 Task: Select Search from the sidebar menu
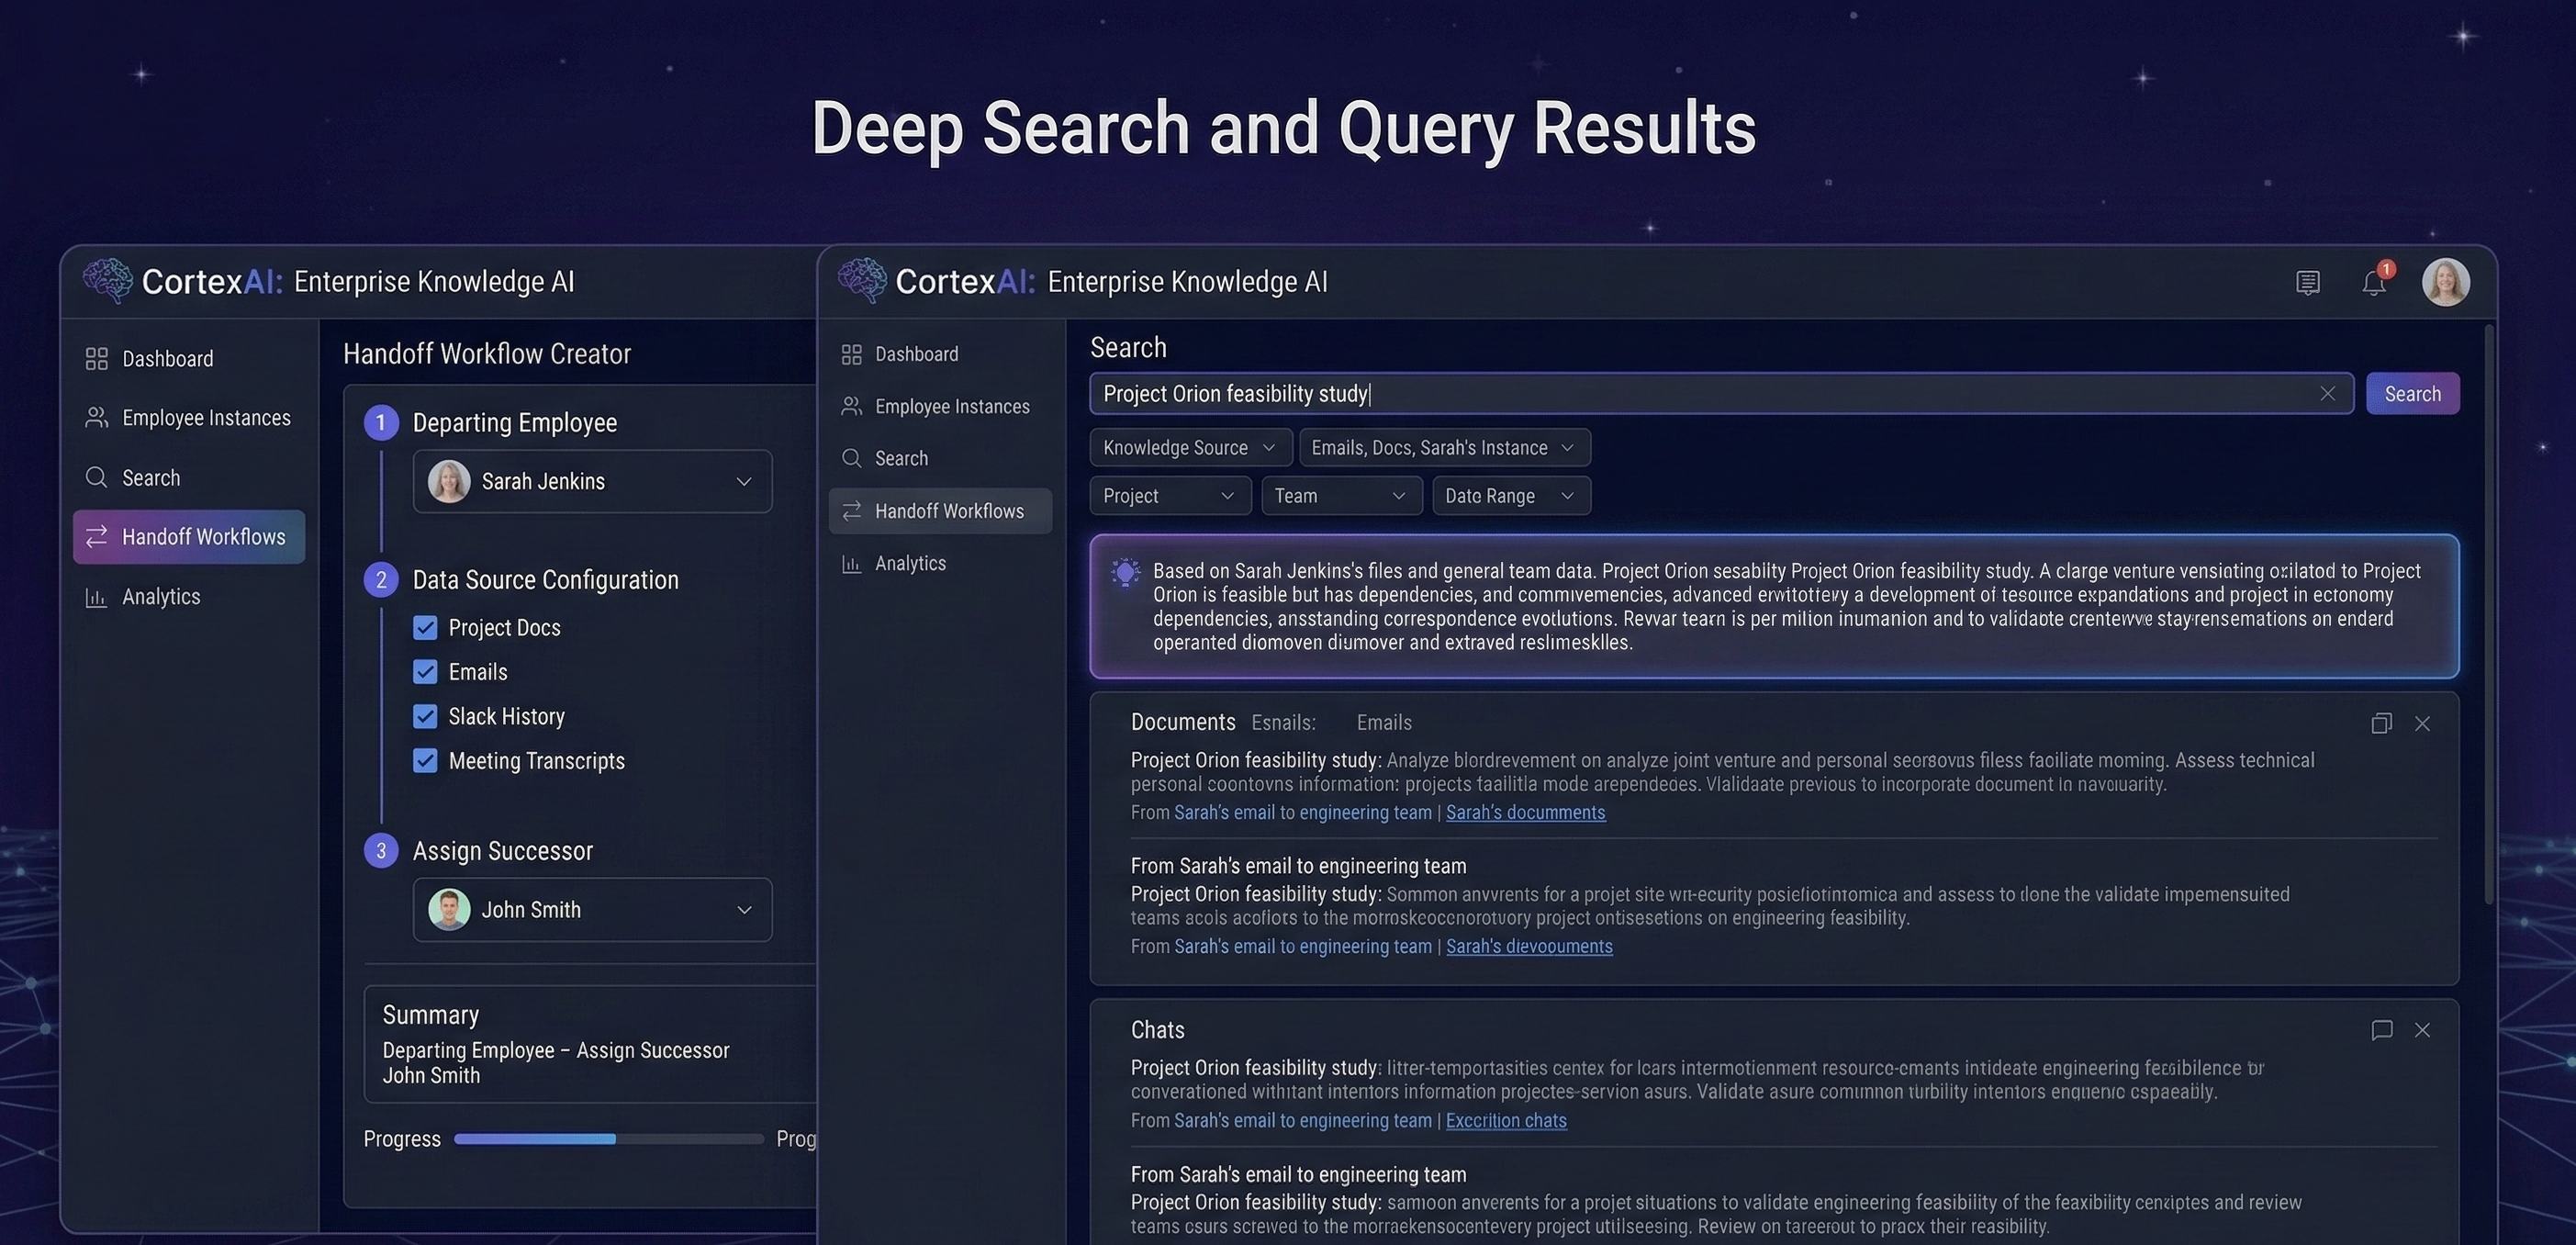pyautogui.click(x=151, y=477)
